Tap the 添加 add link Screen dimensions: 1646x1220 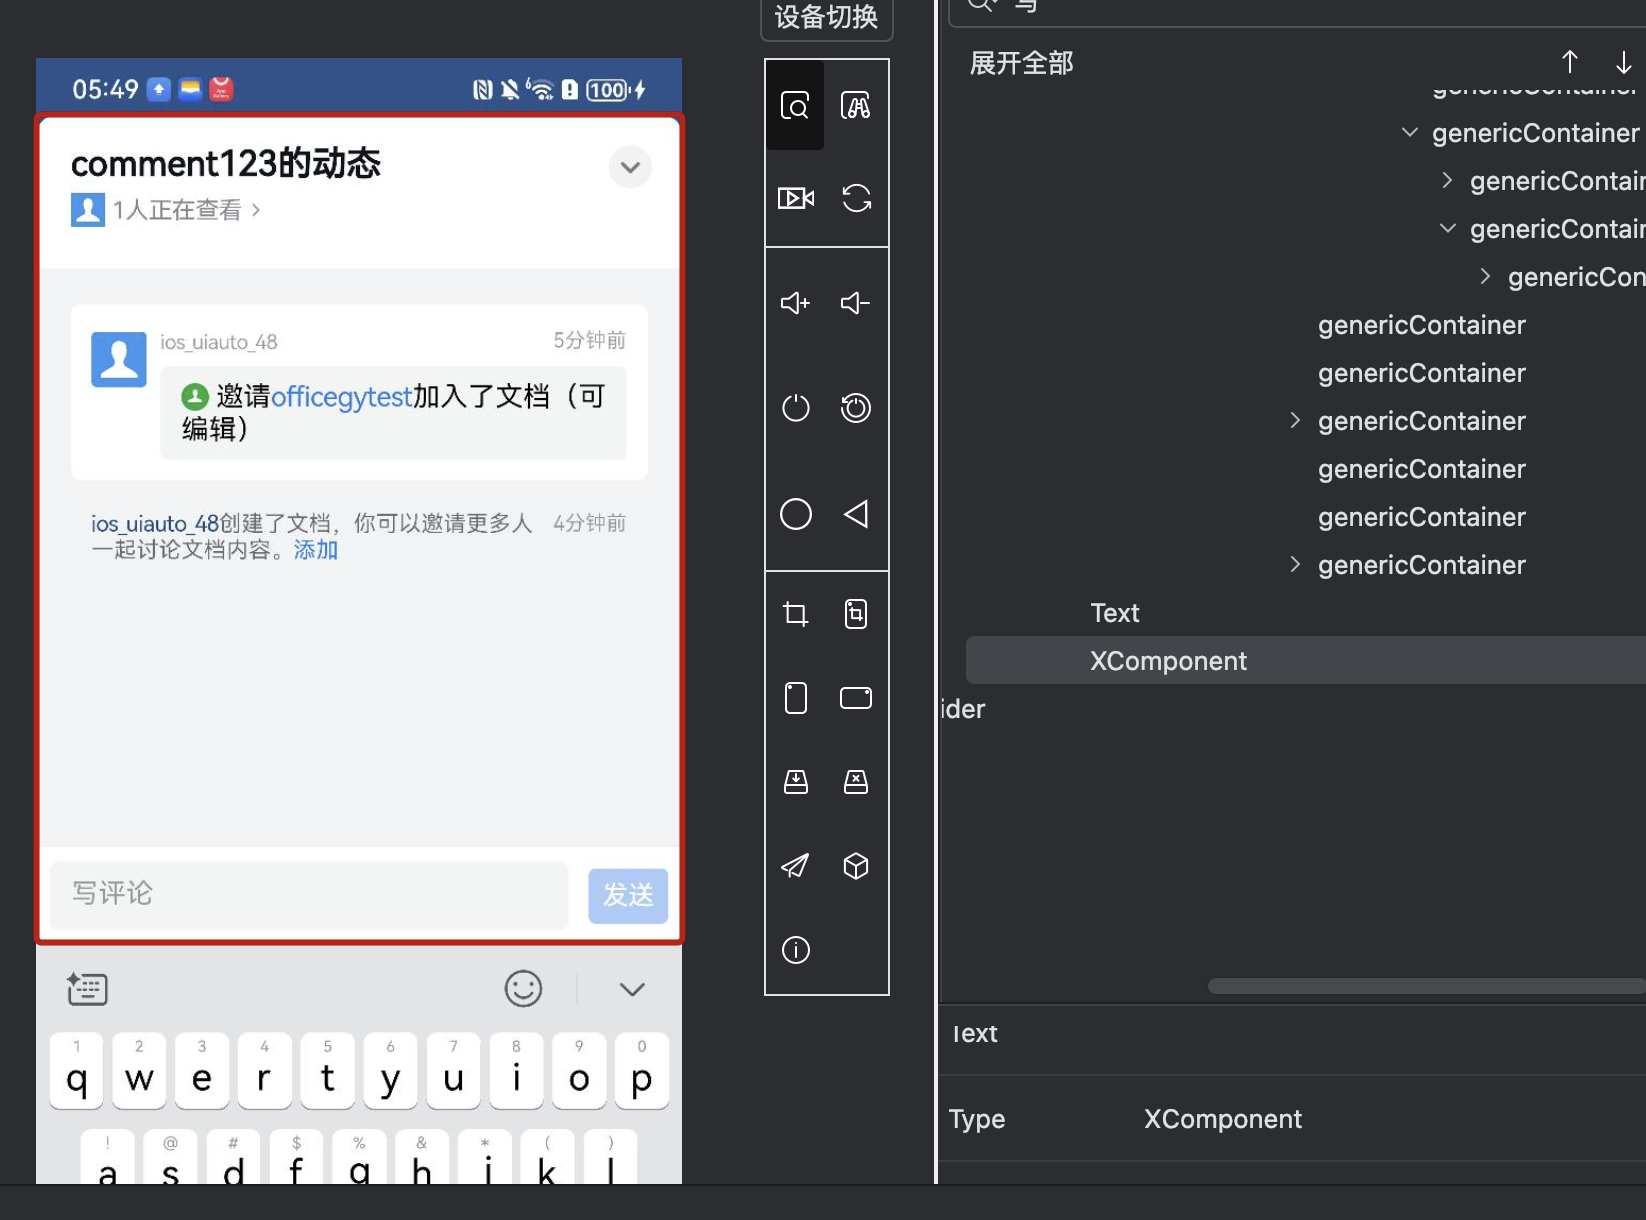pyautogui.click(x=316, y=550)
